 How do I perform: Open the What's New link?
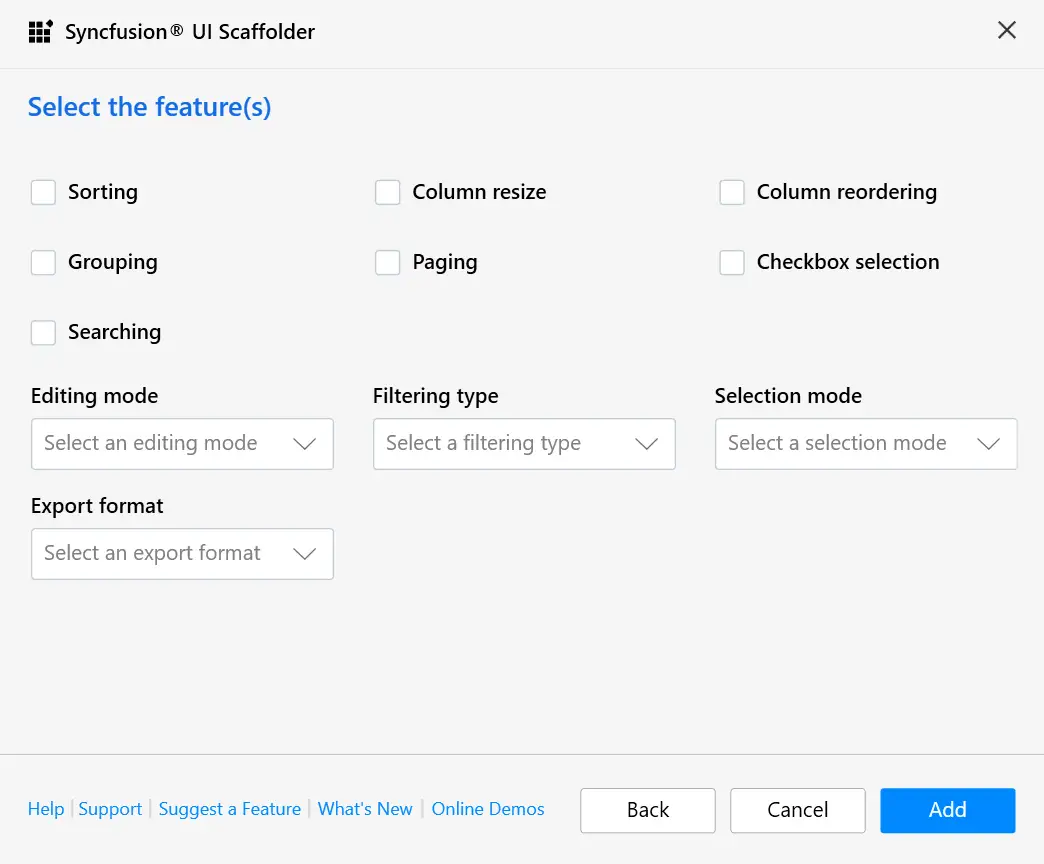pyautogui.click(x=365, y=809)
